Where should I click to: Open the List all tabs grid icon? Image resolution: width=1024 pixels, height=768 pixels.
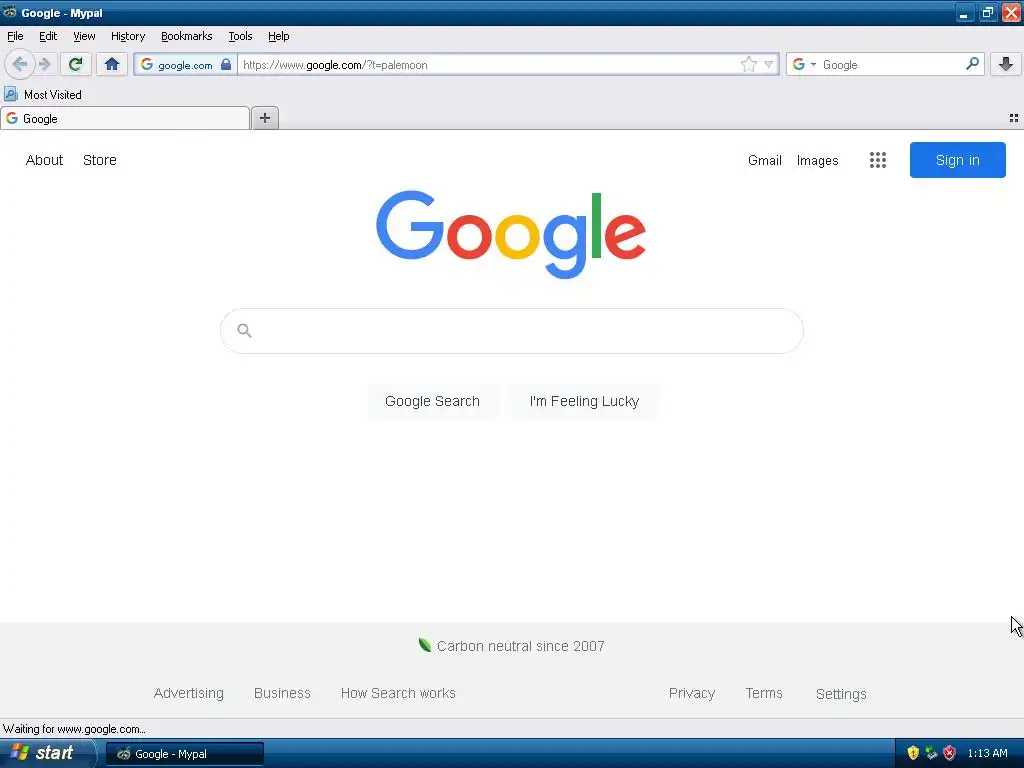click(x=1014, y=118)
